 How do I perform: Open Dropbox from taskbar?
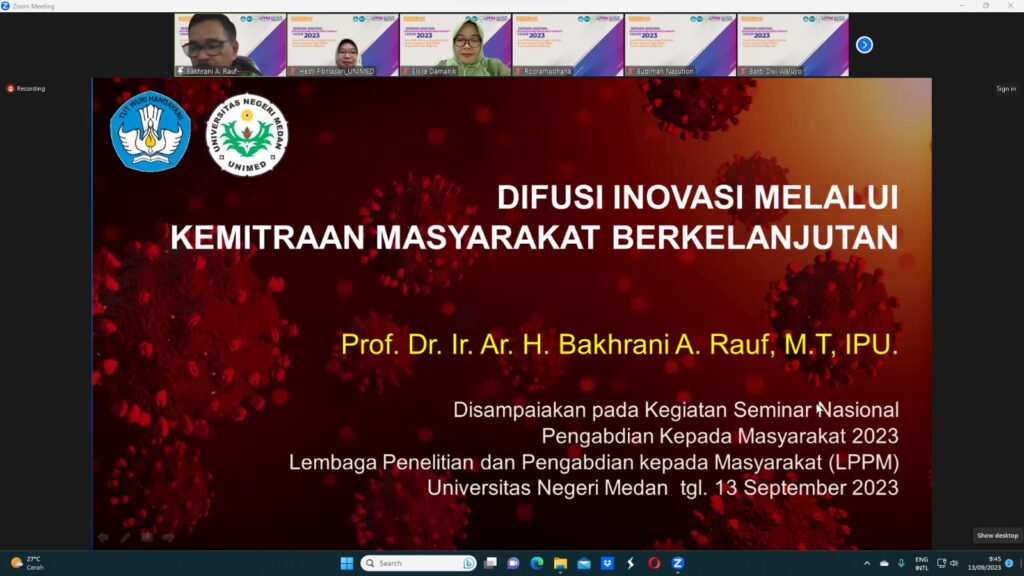coord(607,563)
